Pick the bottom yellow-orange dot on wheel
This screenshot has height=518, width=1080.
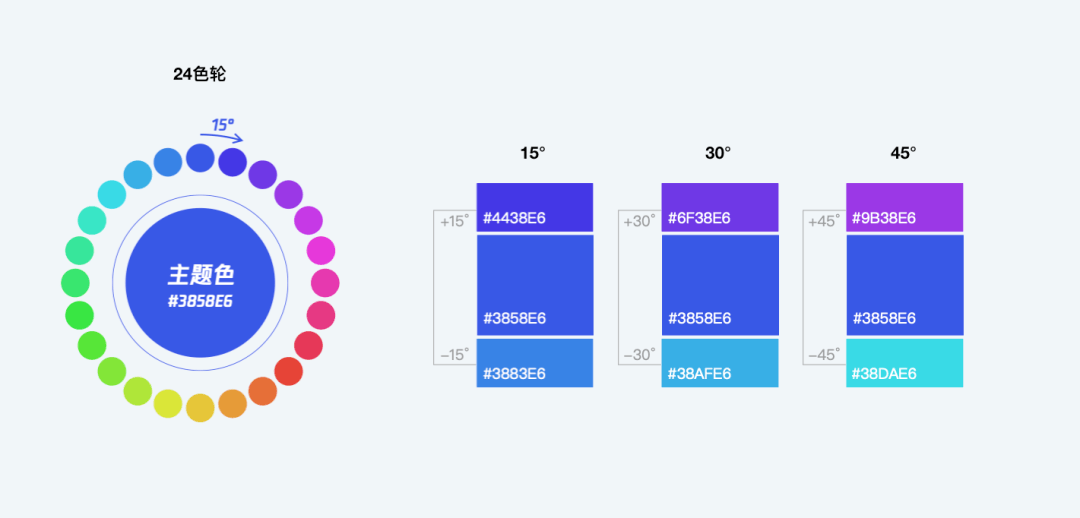(200, 408)
